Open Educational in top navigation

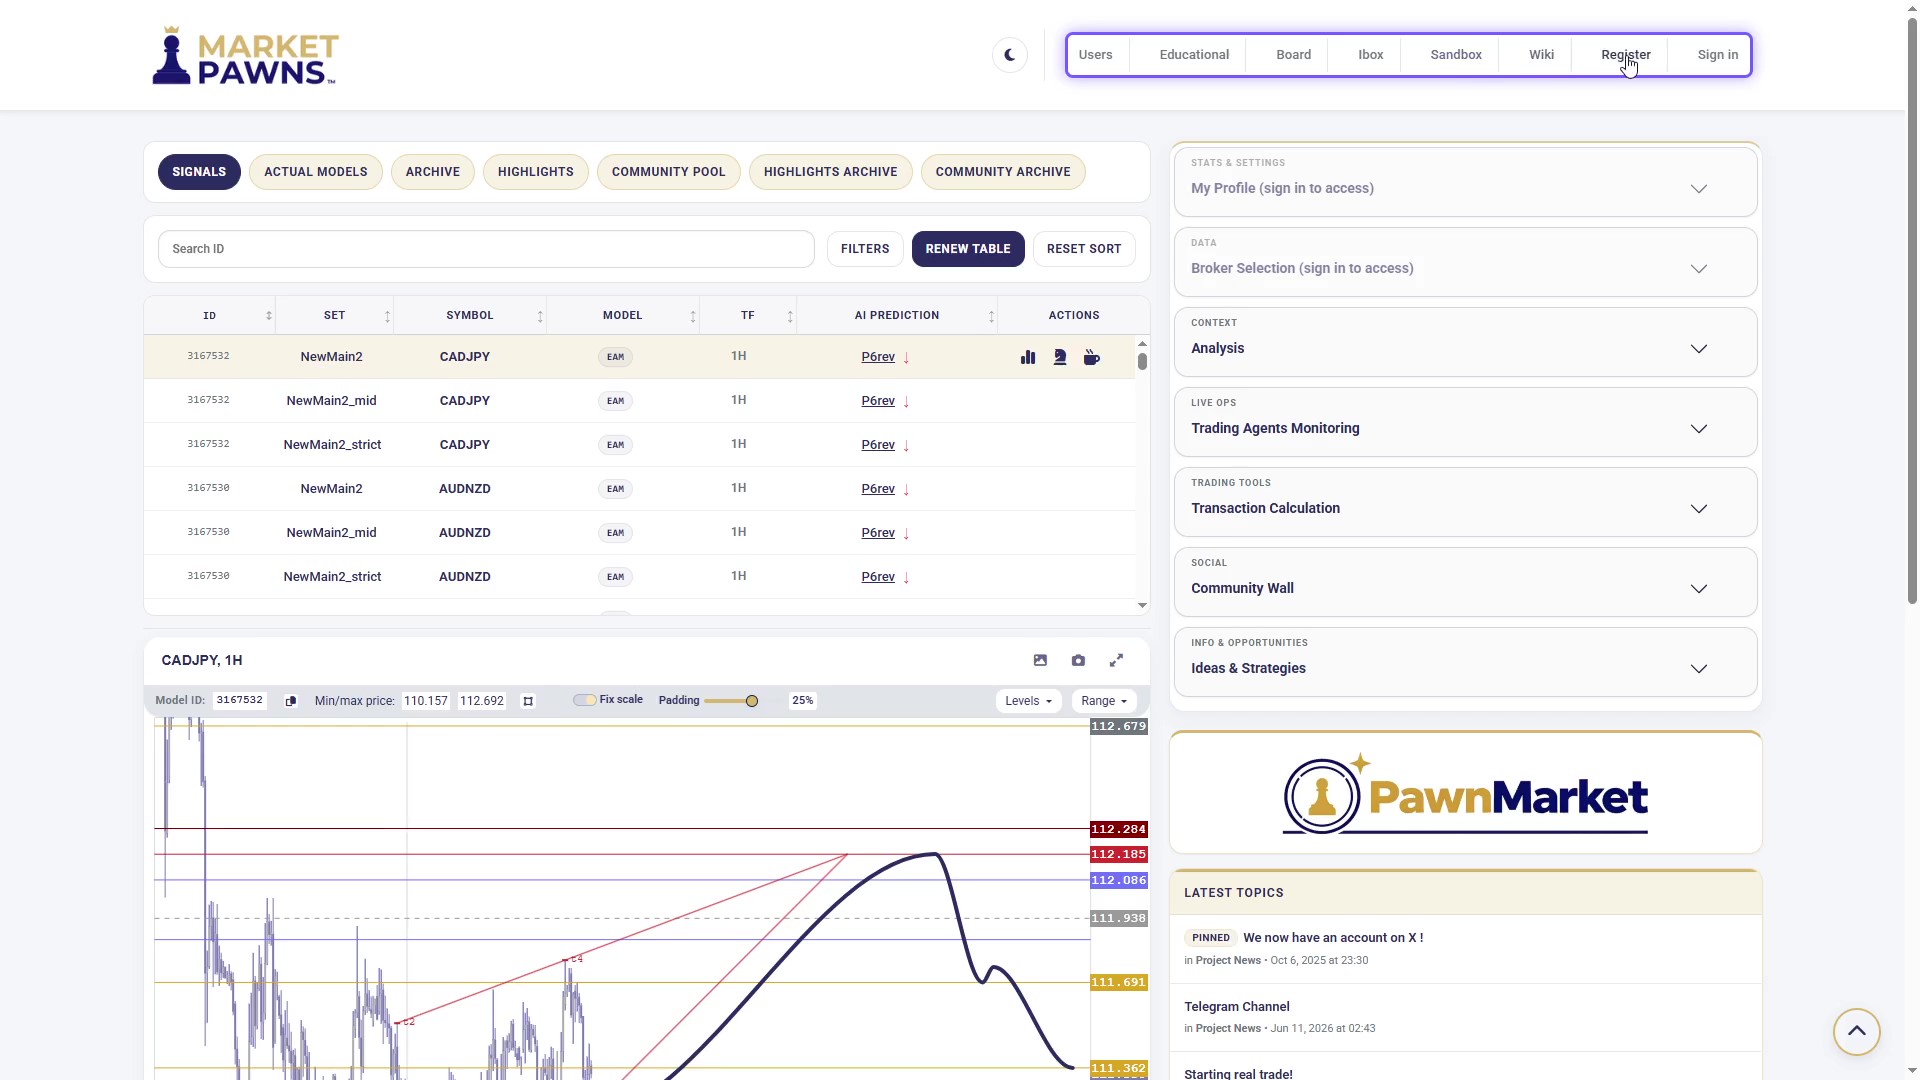pos(1194,55)
